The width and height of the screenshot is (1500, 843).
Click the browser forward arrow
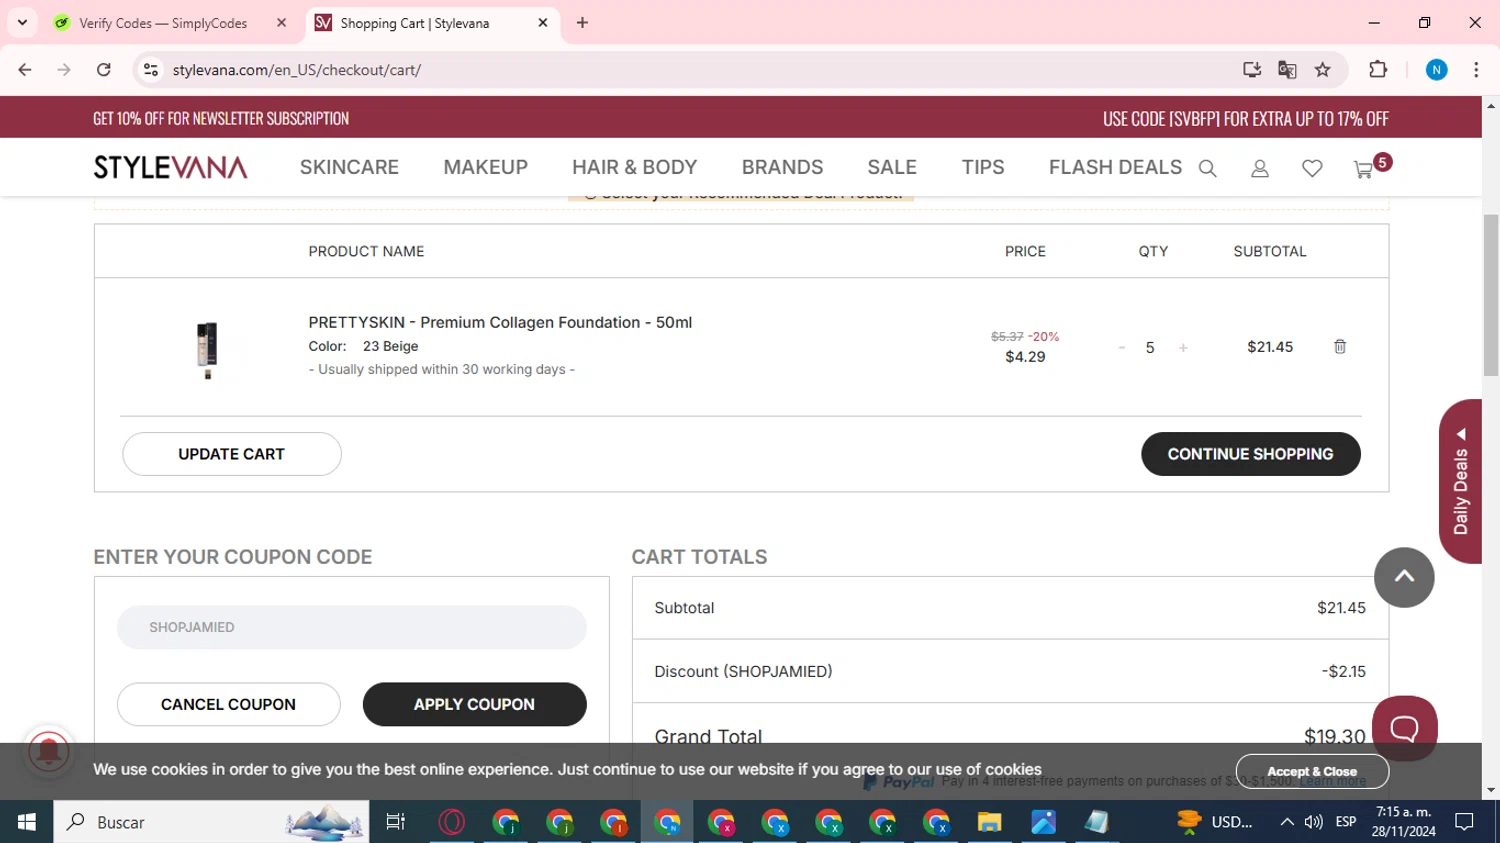pos(64,70)
